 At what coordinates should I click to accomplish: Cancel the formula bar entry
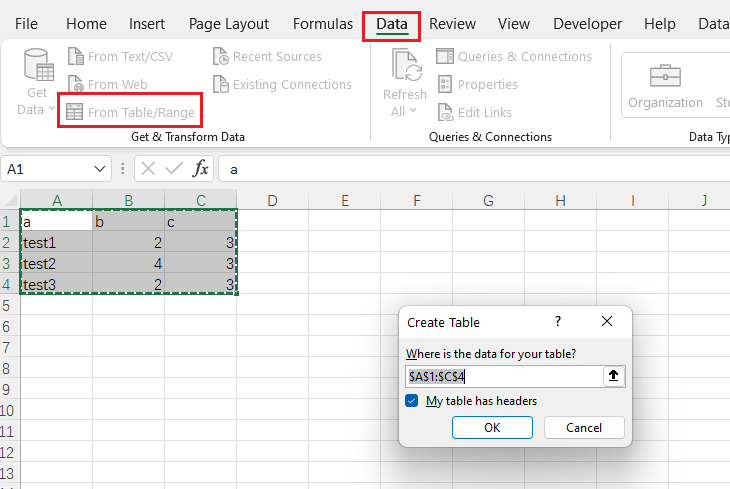(x=148, y=169)
